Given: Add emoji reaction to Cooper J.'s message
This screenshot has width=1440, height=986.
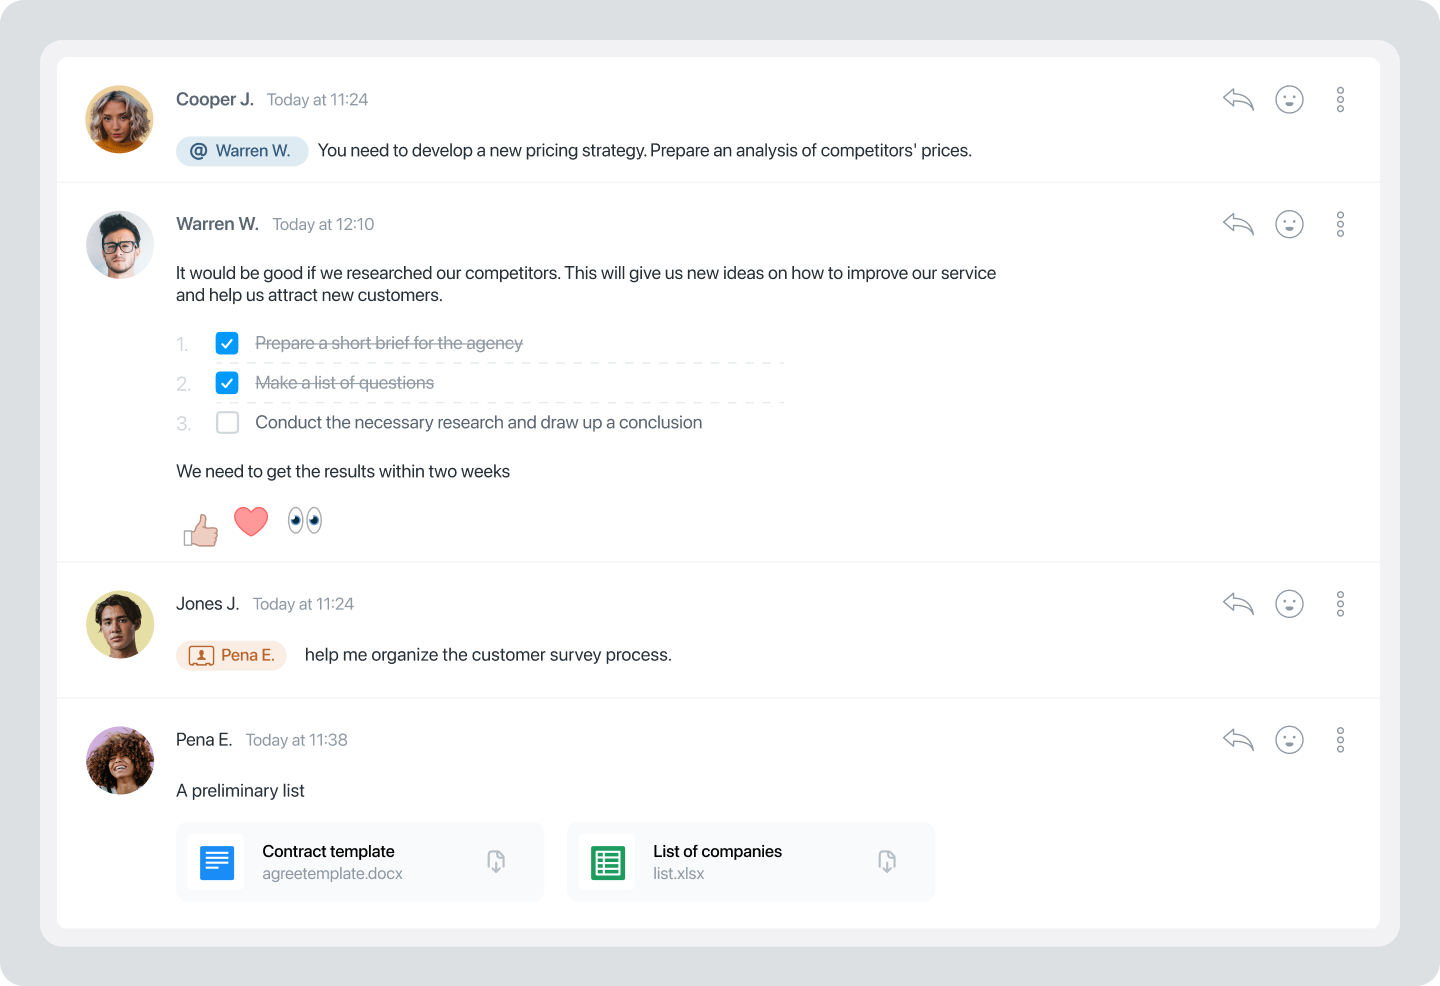Looking at the screenshot, I should [x=1289, y=99].
